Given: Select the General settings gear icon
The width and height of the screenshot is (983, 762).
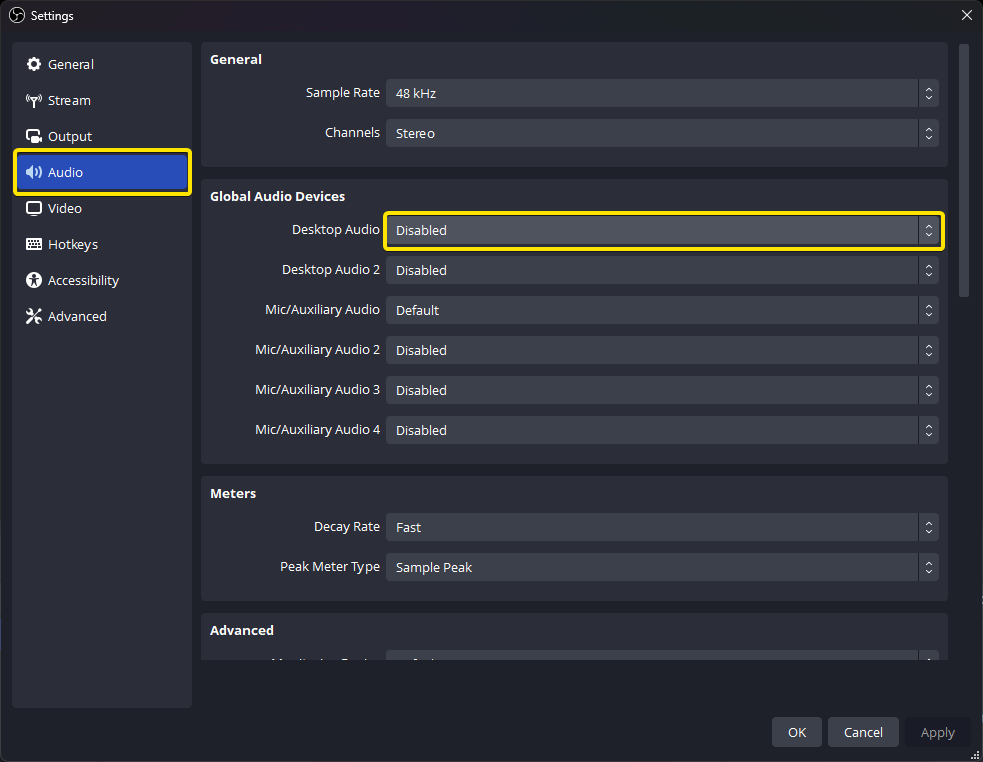Looking at the screenshot, I should click(34, 64).
